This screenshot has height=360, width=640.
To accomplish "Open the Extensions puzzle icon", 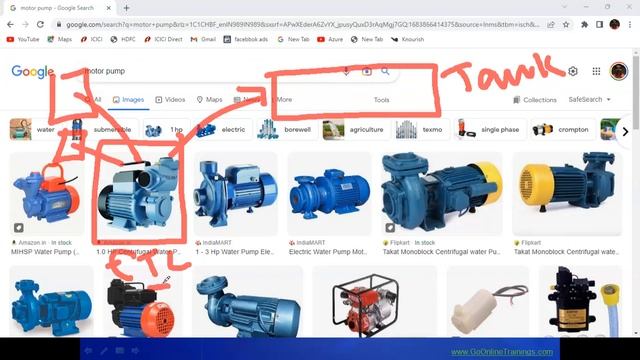I will point(584,24).
